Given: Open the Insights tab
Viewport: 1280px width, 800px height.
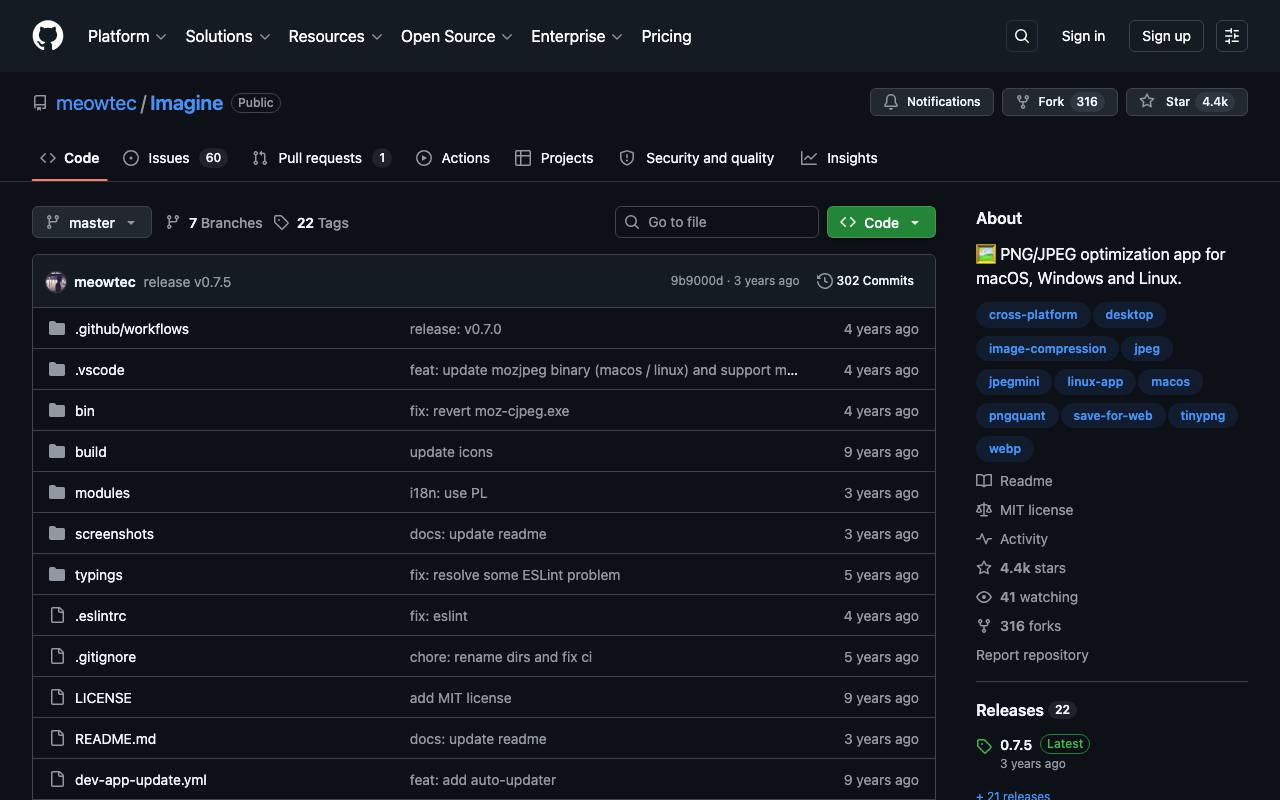Looking at the screenshot, I should [x=839, y=158].
